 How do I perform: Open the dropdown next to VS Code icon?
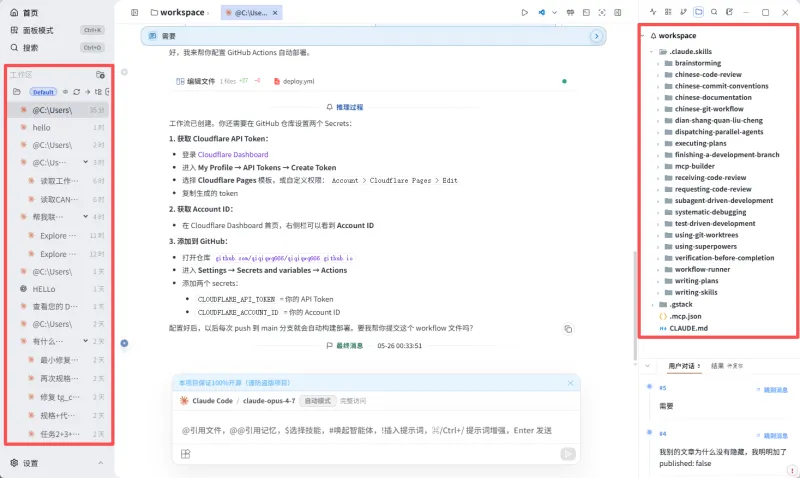554,13
